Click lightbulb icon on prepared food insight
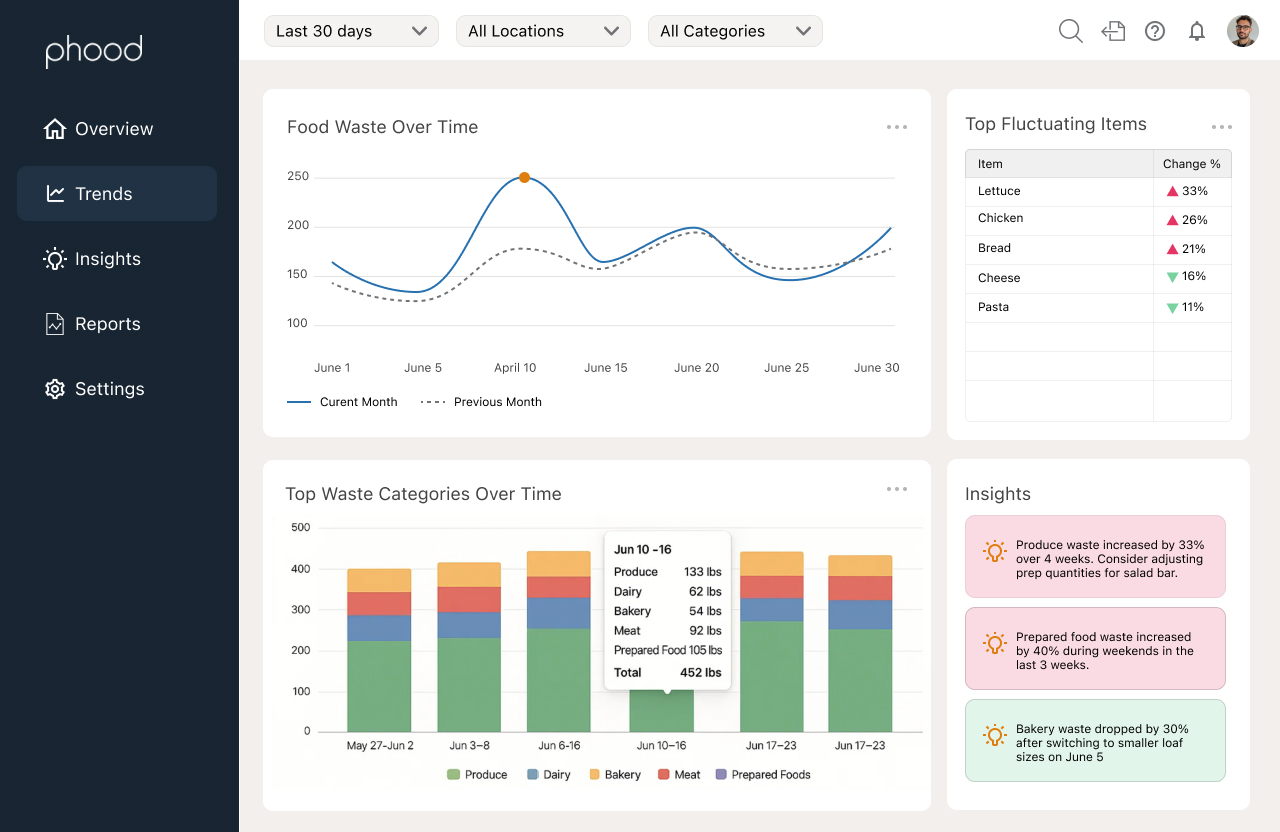 click(x=994, y=644)
